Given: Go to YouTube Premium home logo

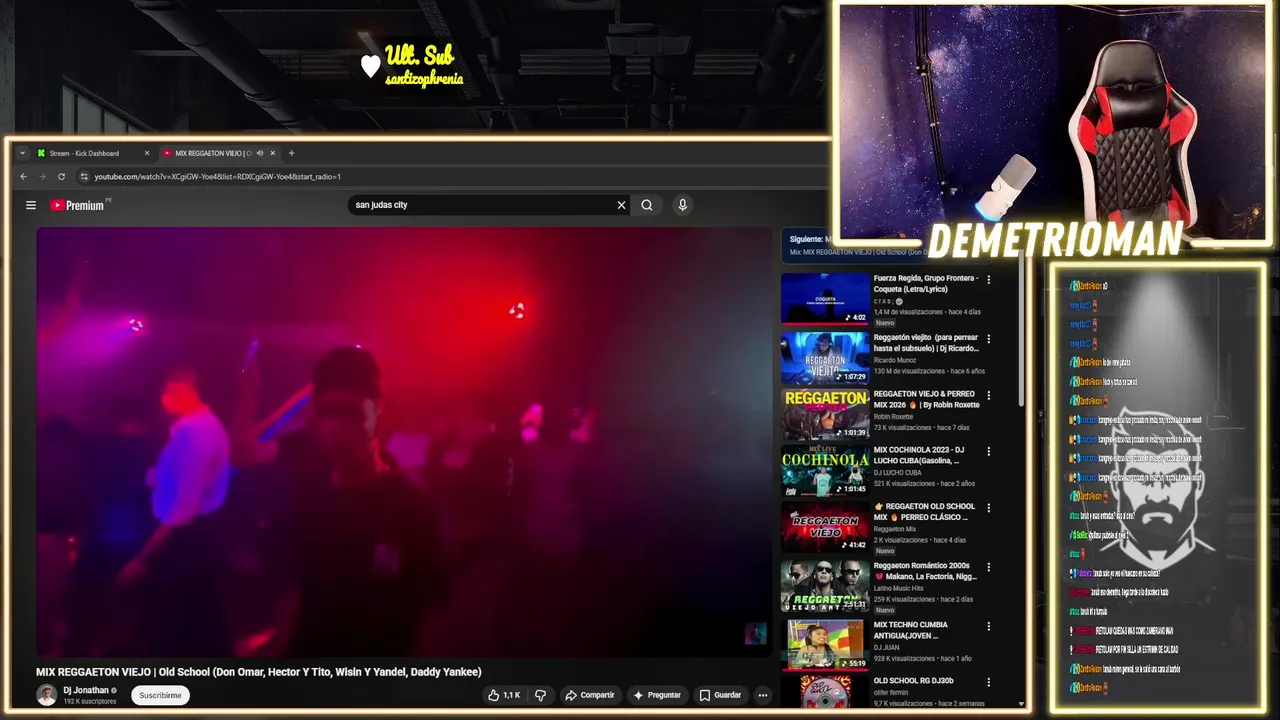Looking at the screenshot, I should click(77, 205).
